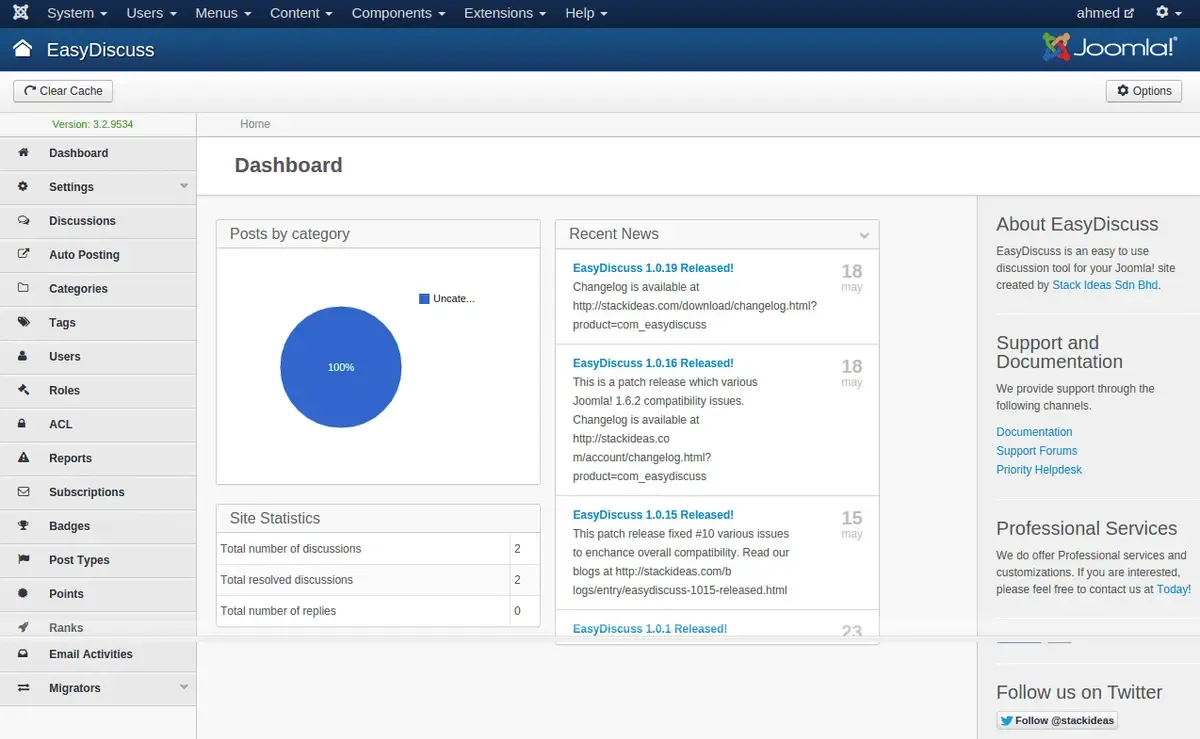
Task: Open the System menu
Action: tap(77, 13)
